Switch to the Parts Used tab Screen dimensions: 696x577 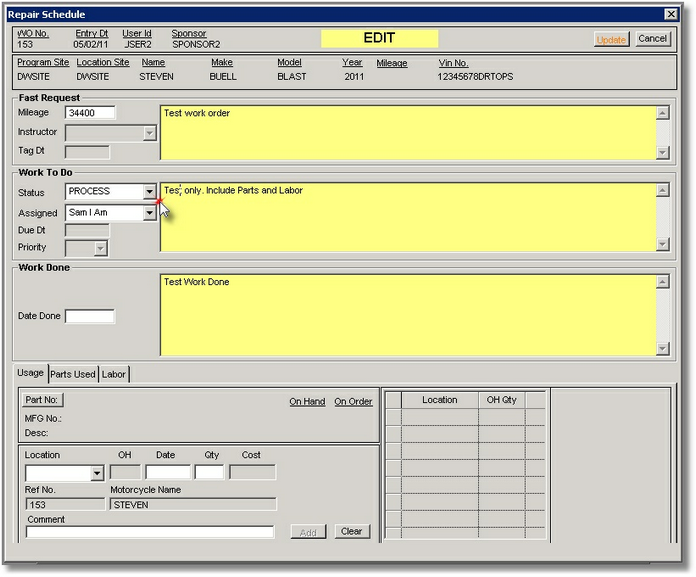point(73,374)
